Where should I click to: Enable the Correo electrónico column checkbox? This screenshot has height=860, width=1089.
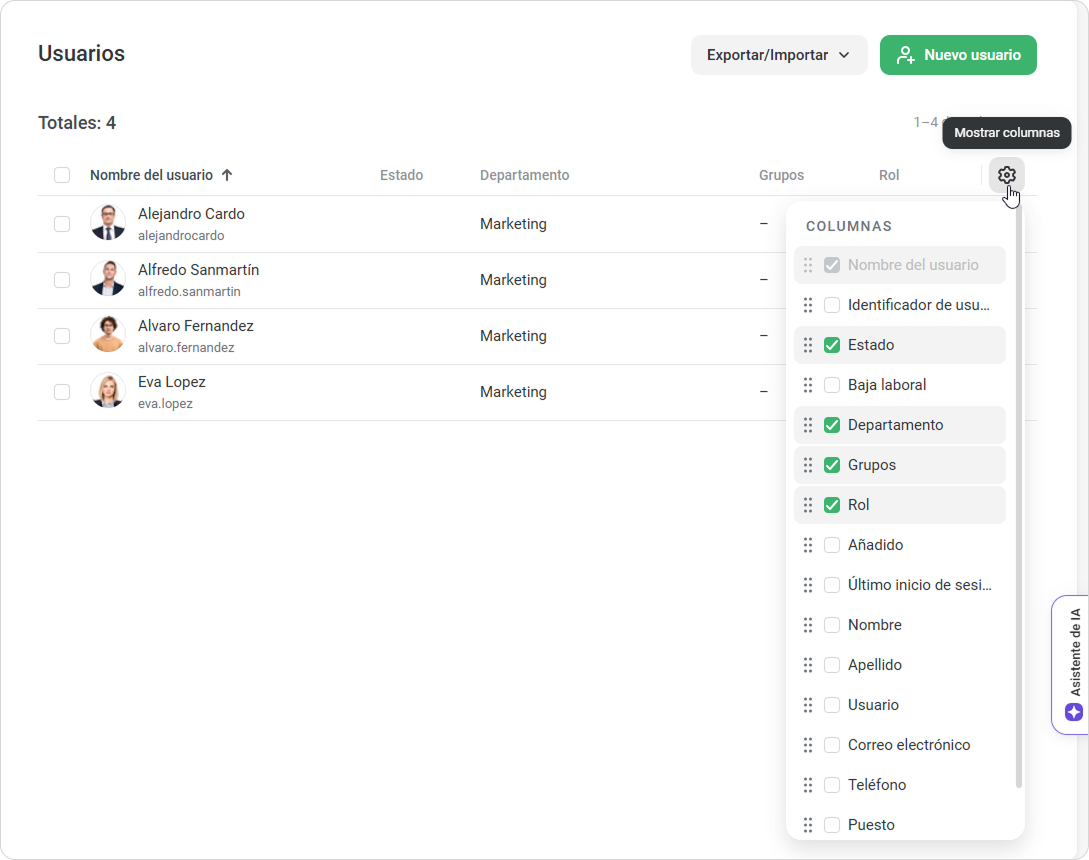[x=832, y=745]
